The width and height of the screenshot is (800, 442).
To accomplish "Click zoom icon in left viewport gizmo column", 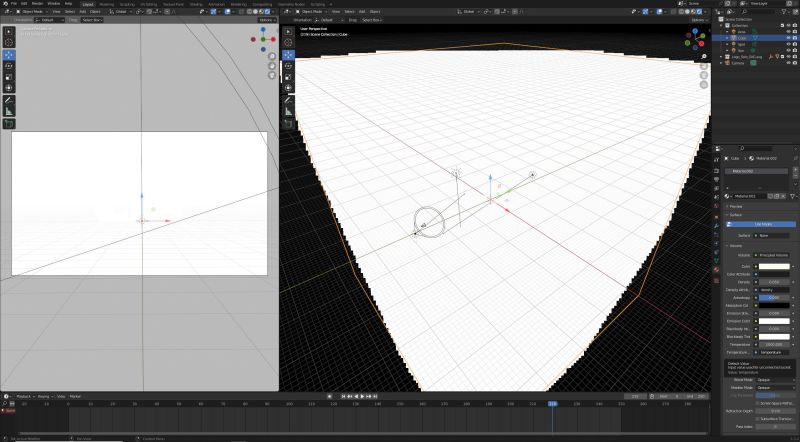I will point(272,56).
